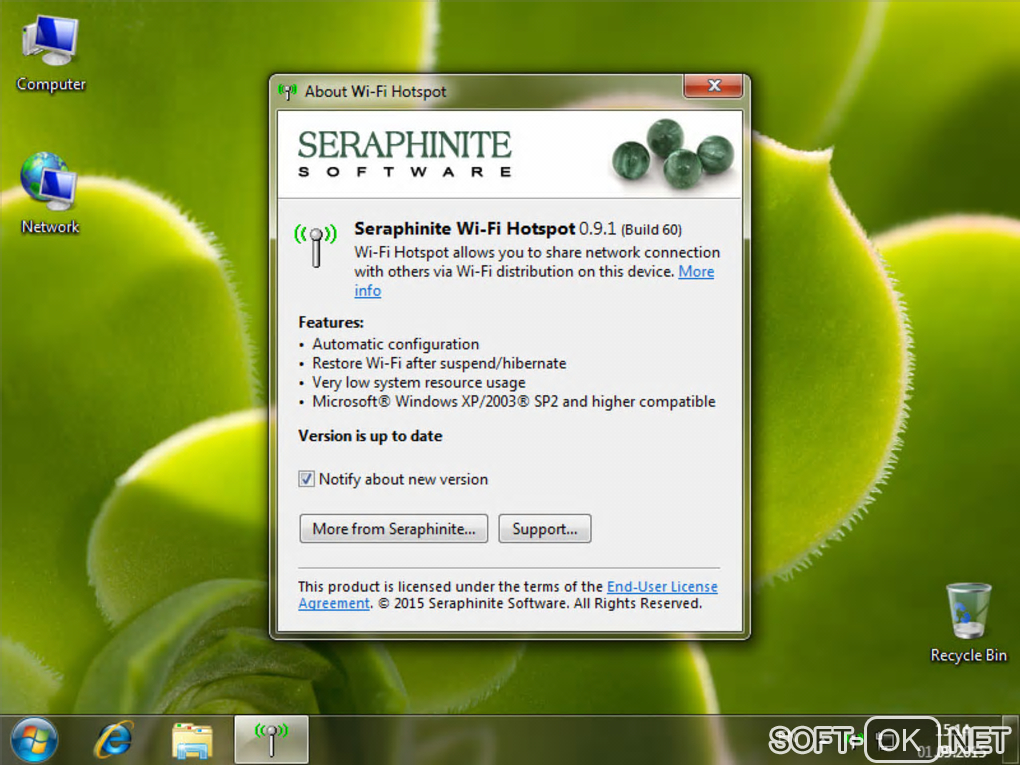The height and width of the screenshot is (765, 1020).
Task: Open Windows Explorer from the taskbar
Action: [192, 741]
